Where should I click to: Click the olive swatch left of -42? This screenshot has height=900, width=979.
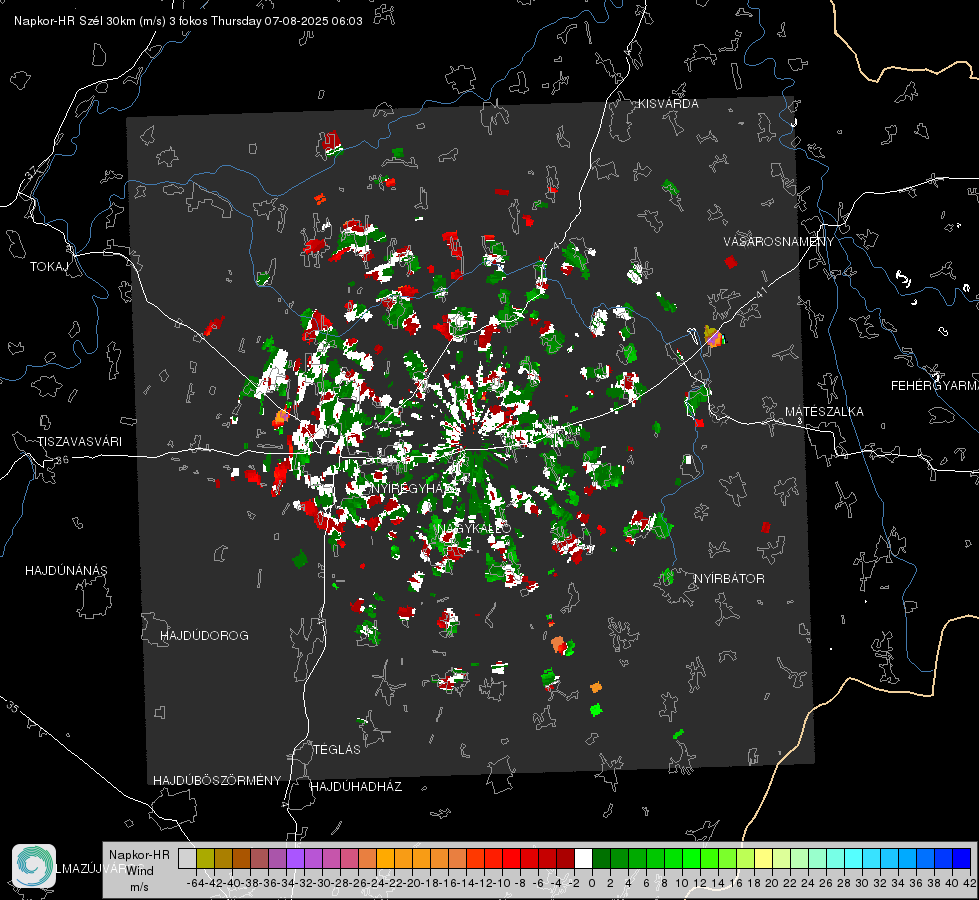click(x=205, y=858)
